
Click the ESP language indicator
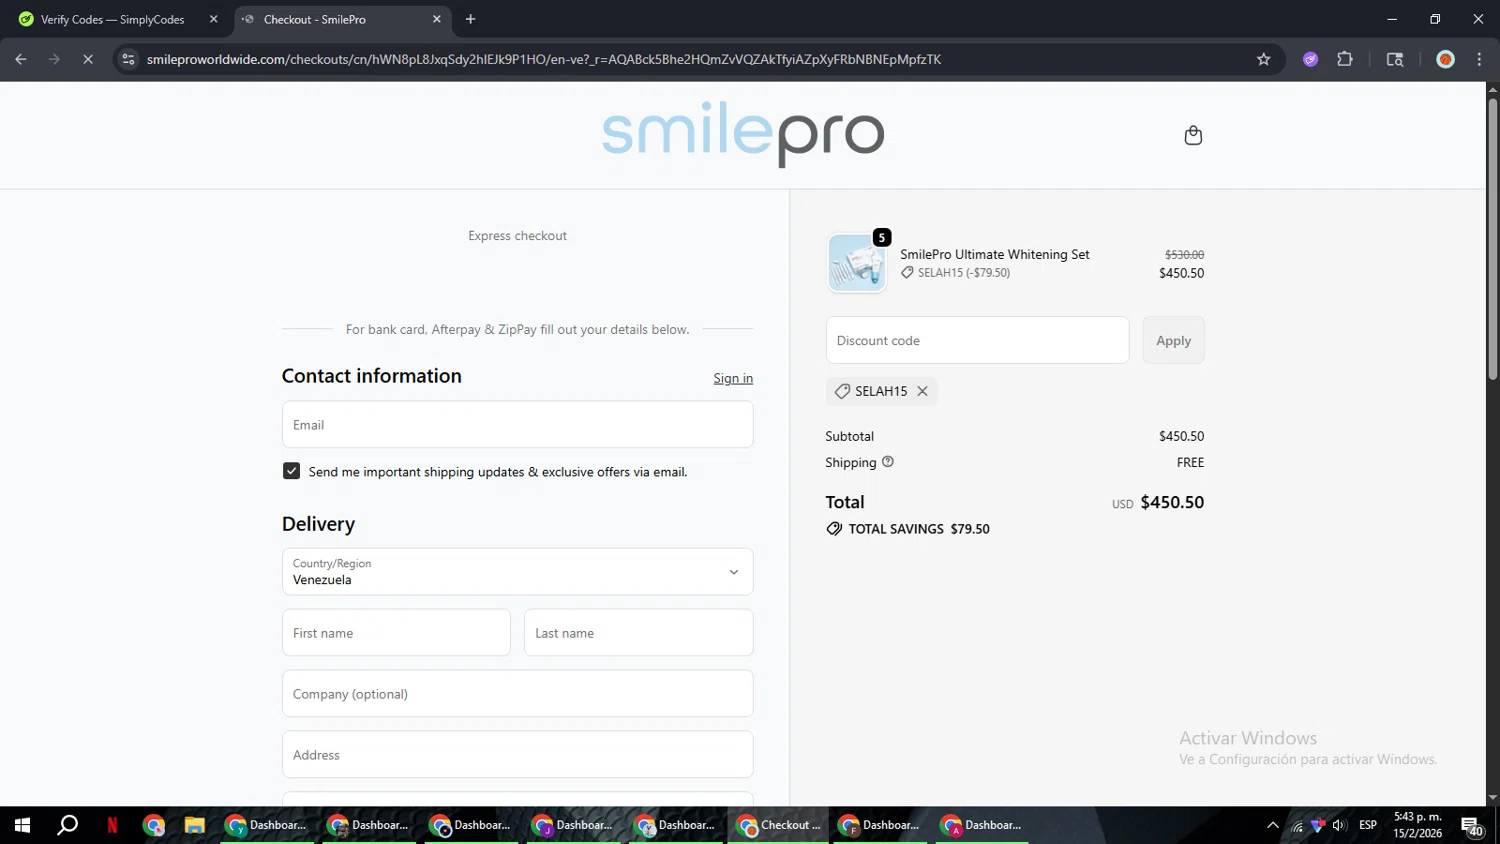(1368, 825)
